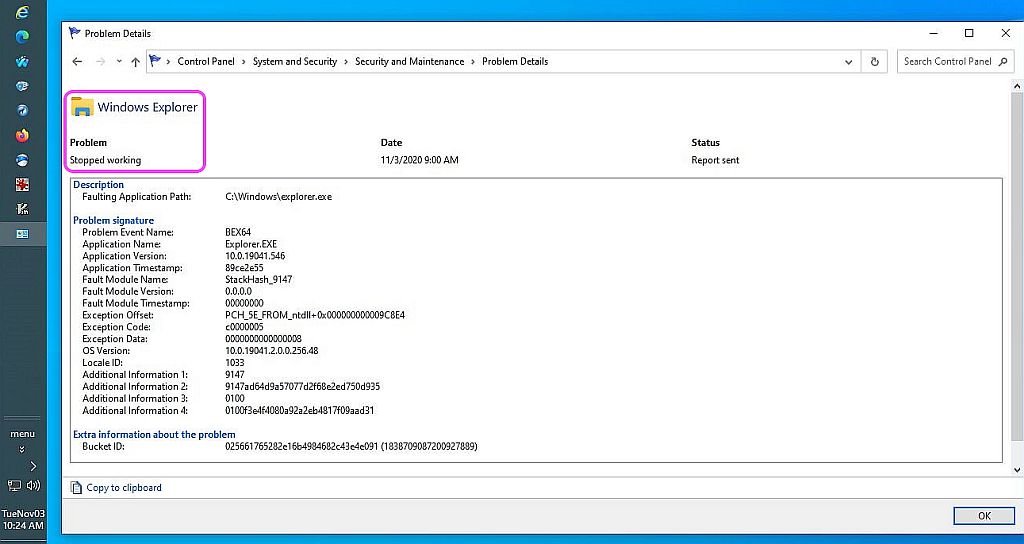The width and height of the screenshot is (1024, 544).
Task: Click the scrollbar up arrow
Action: point(1017,86)
